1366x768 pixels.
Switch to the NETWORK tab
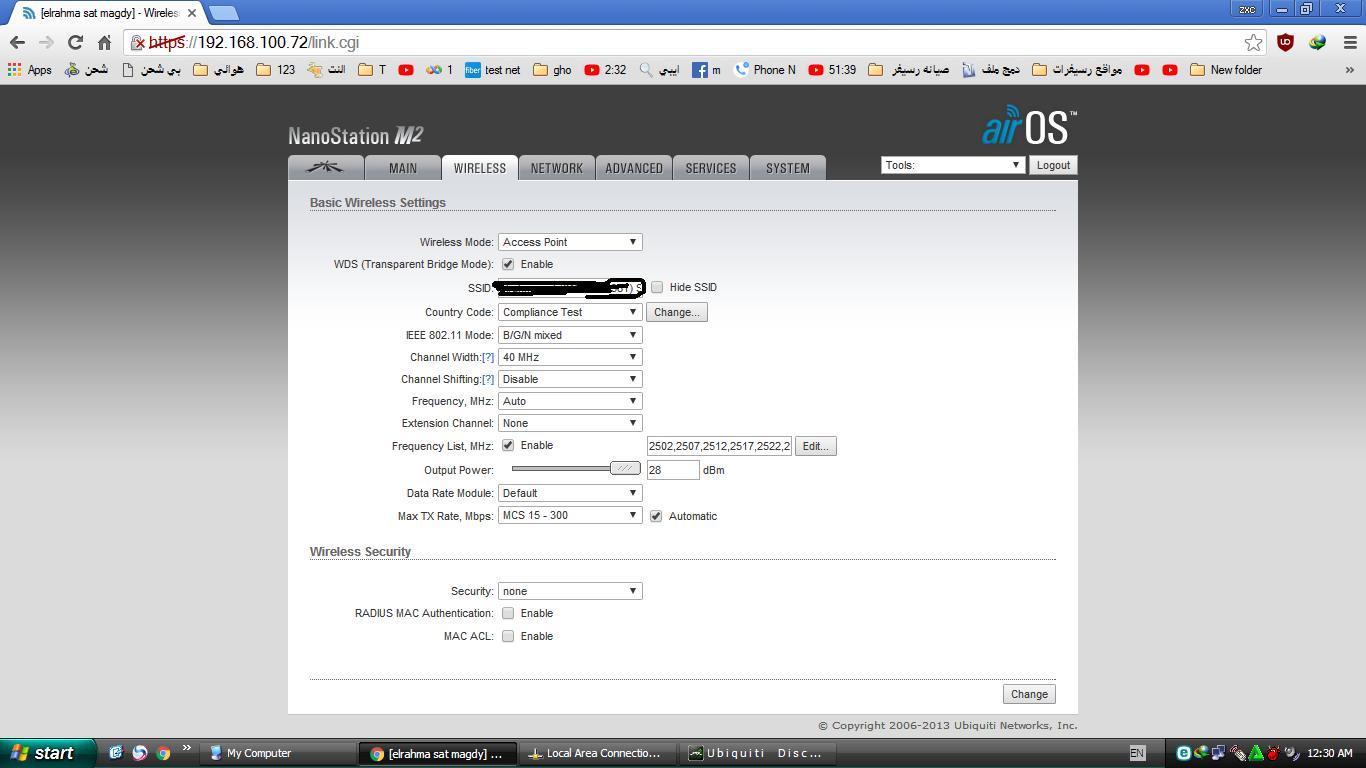557,168
